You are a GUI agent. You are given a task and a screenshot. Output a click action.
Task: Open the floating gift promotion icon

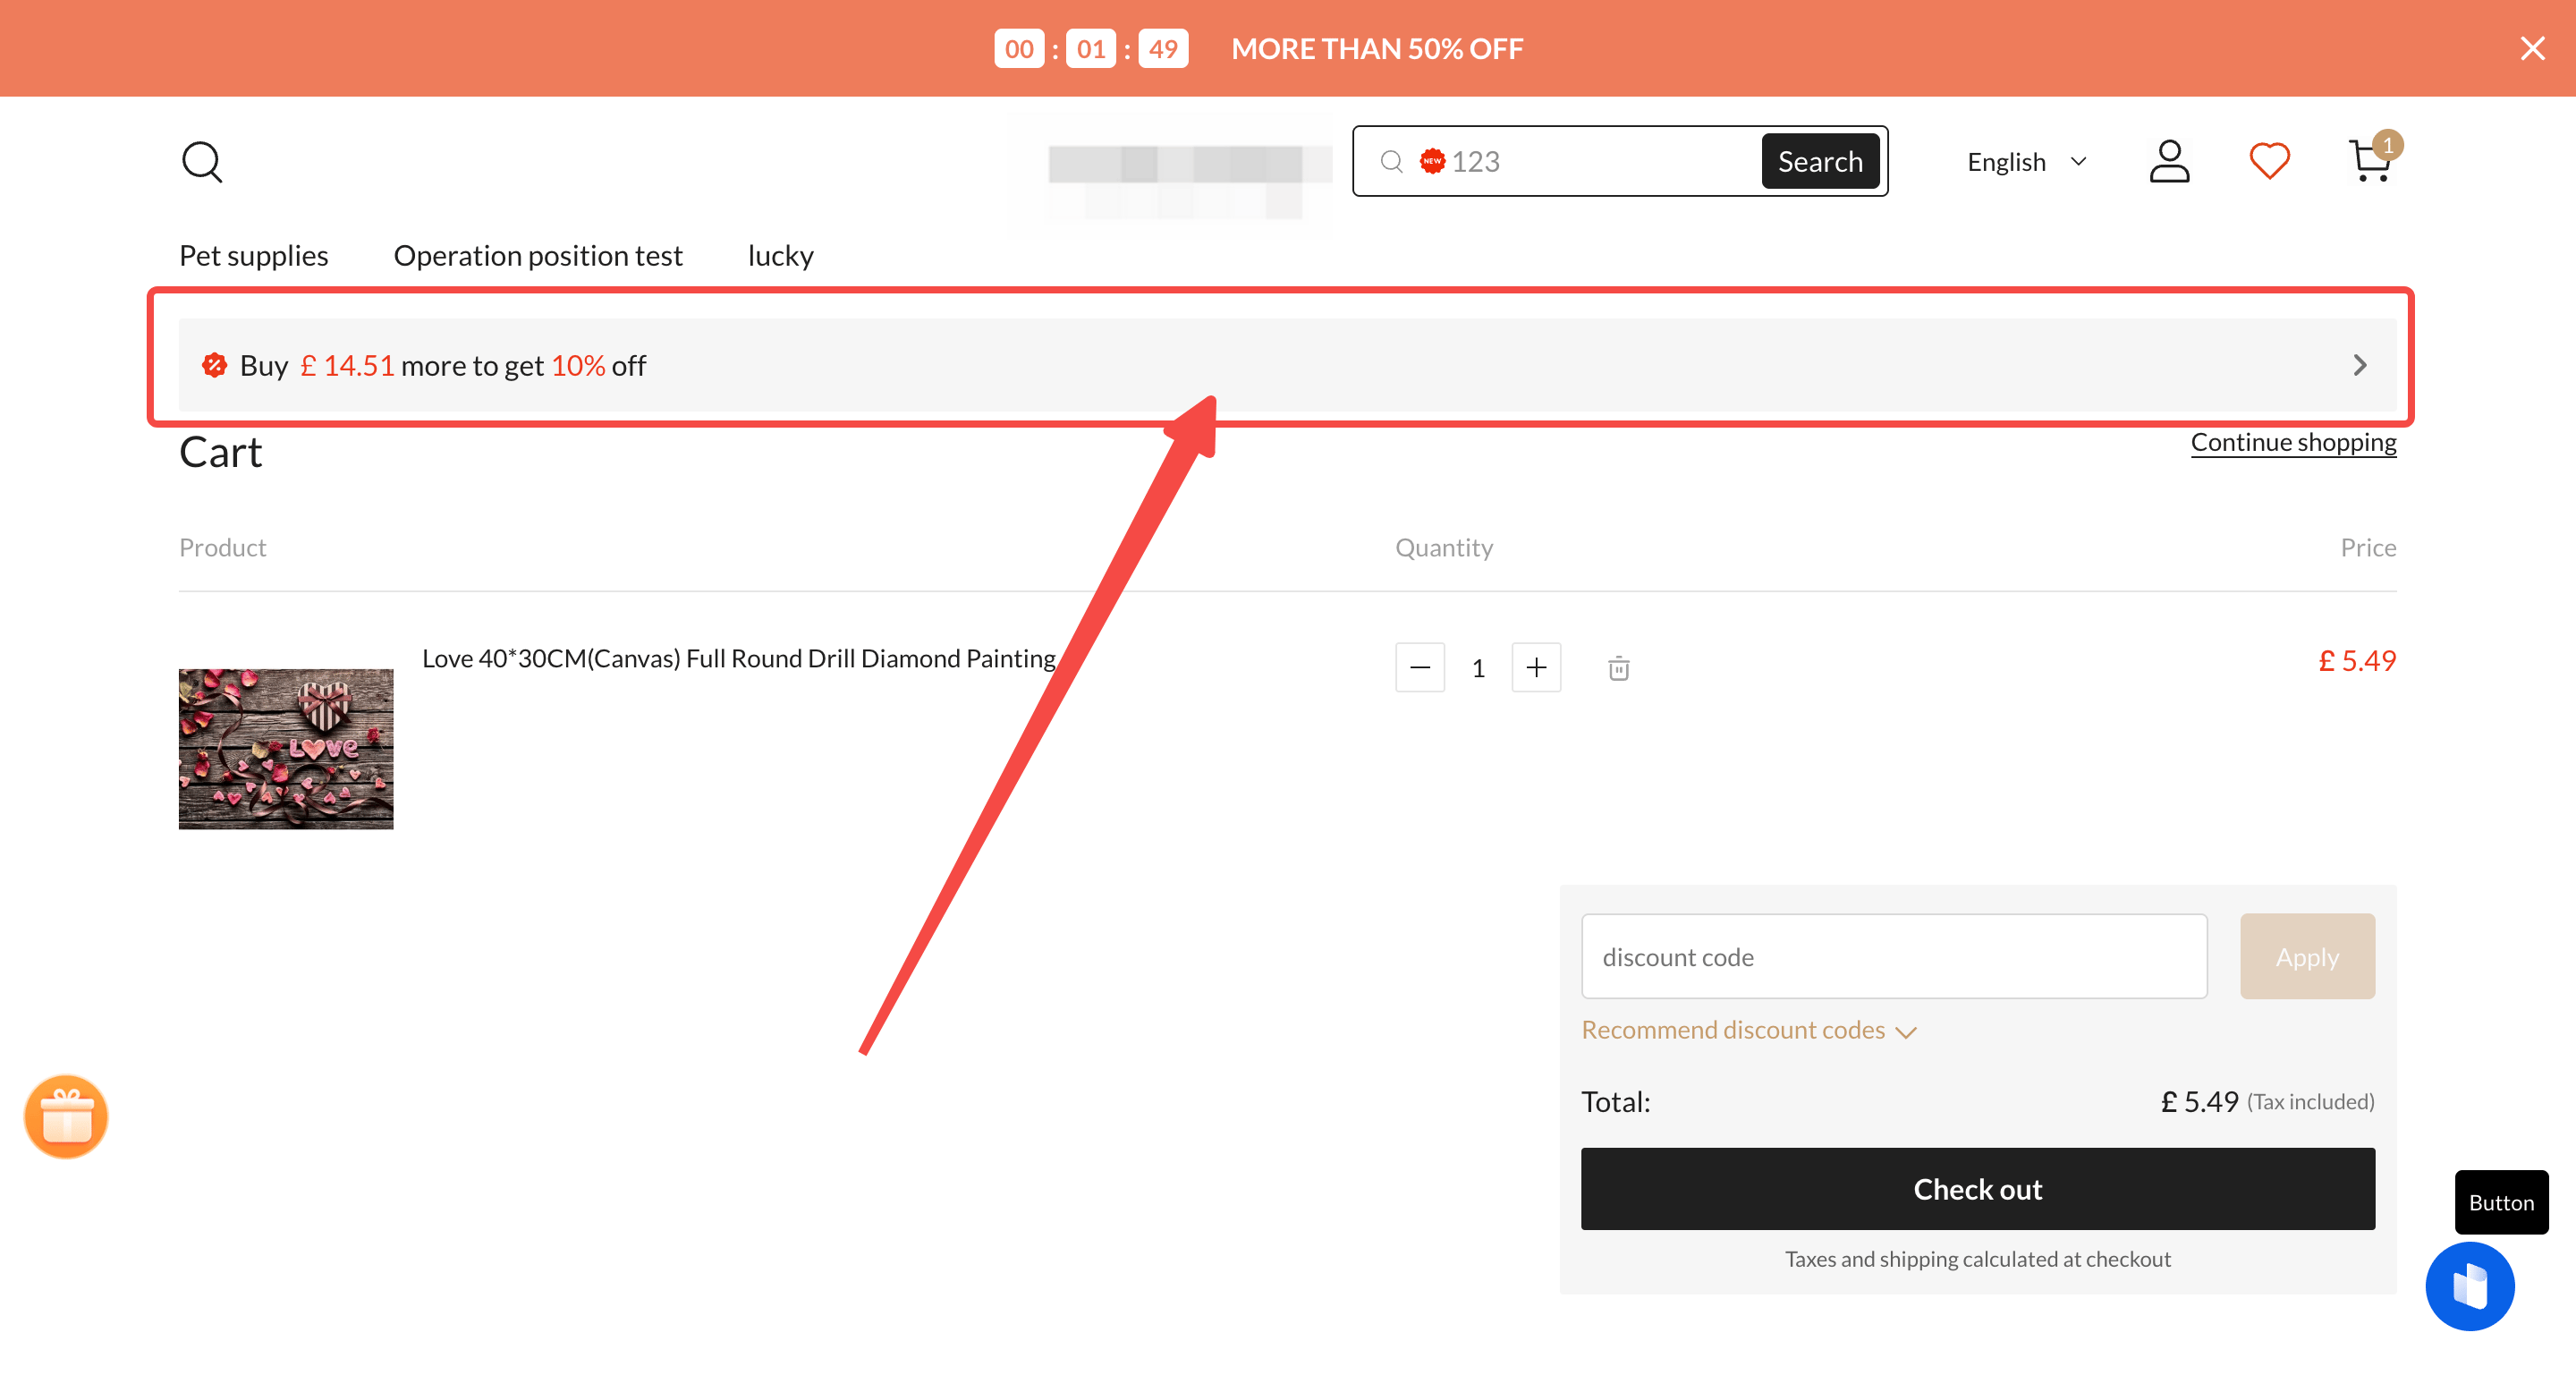(65, 1117)
